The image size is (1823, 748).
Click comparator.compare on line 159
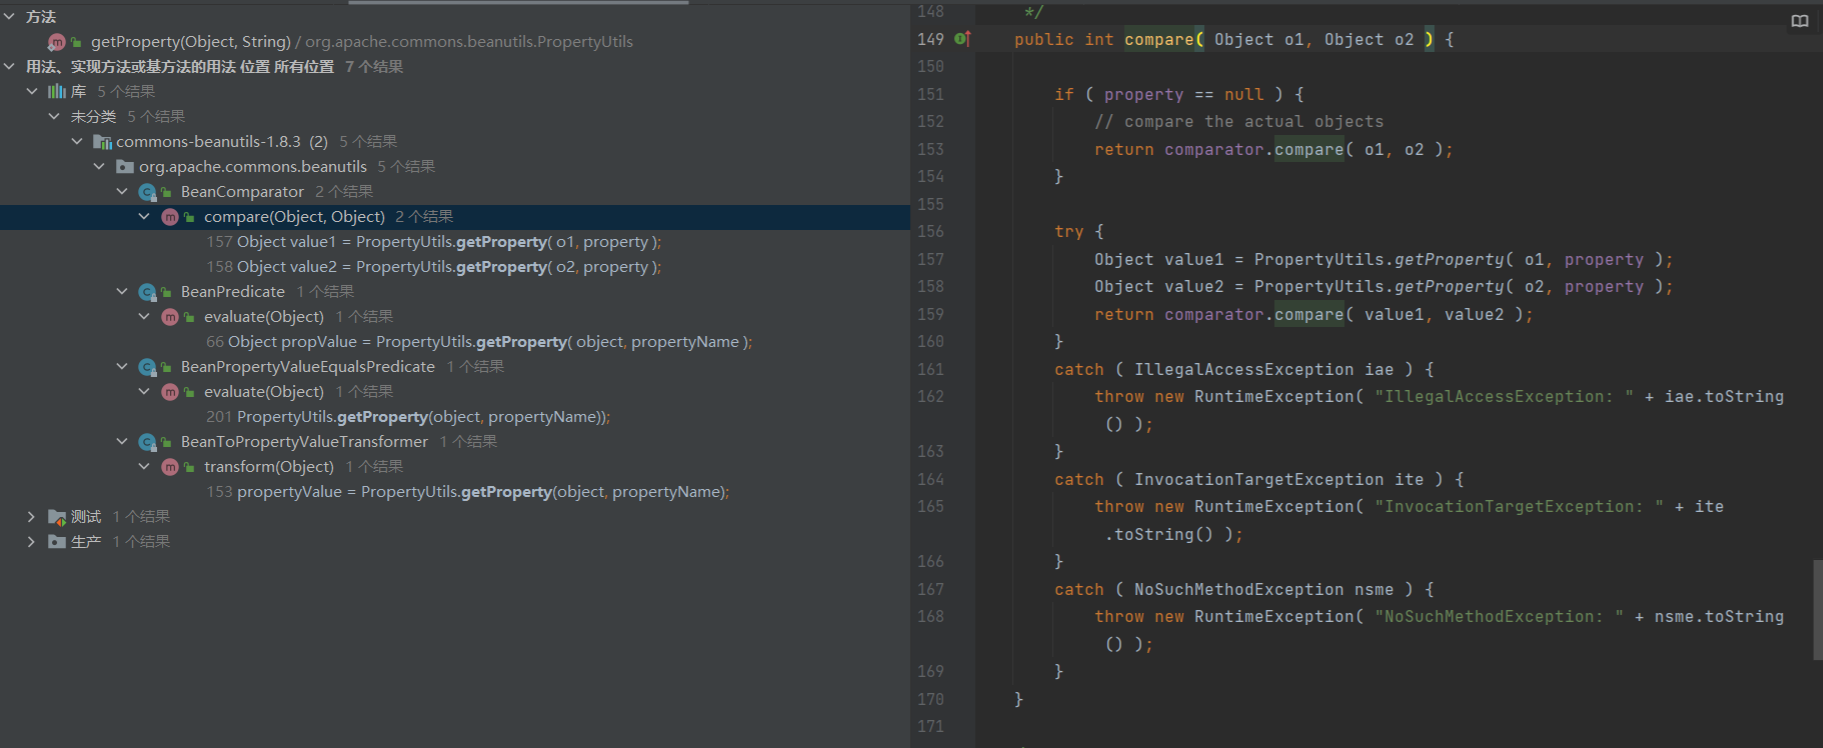point(1254,314)
